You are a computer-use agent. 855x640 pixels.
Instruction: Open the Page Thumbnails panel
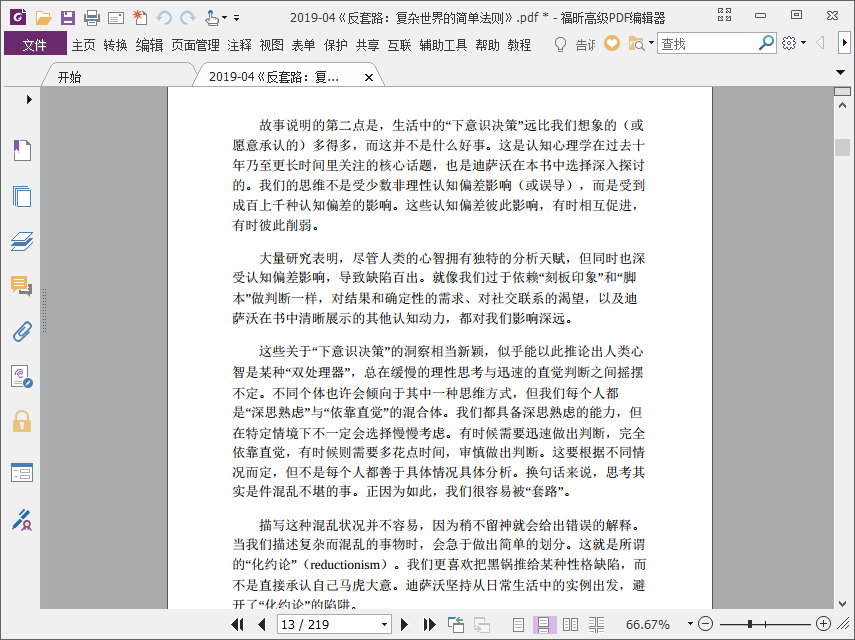(x=22, y=196)
